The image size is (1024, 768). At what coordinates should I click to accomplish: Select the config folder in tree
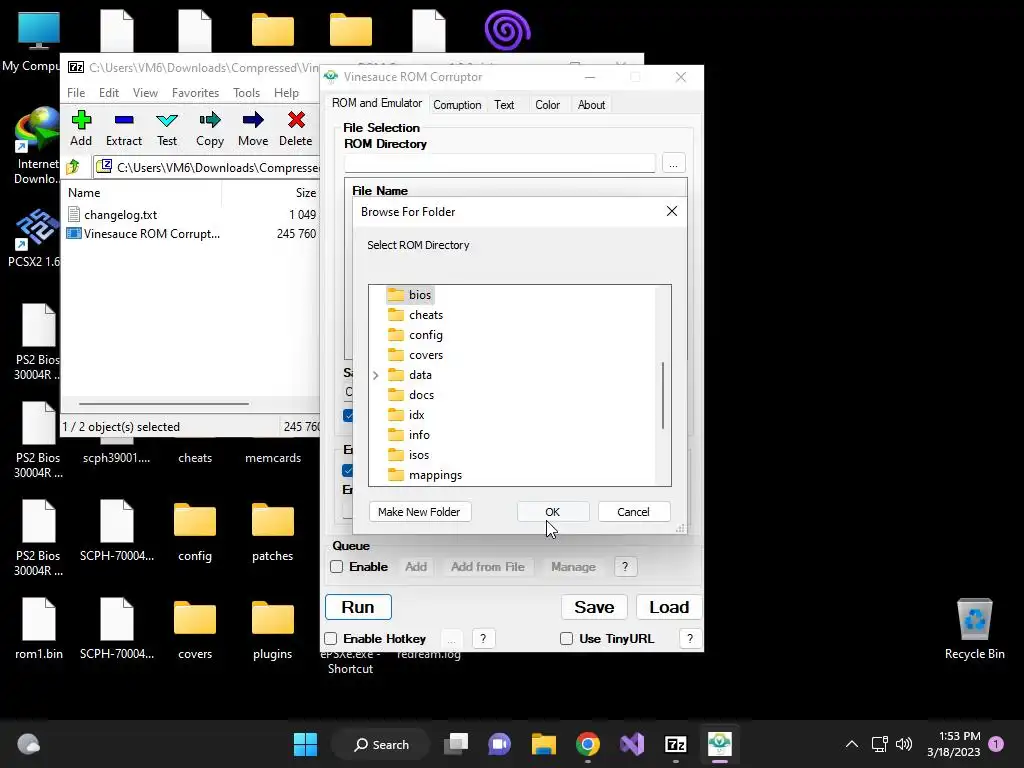(415, 335)
